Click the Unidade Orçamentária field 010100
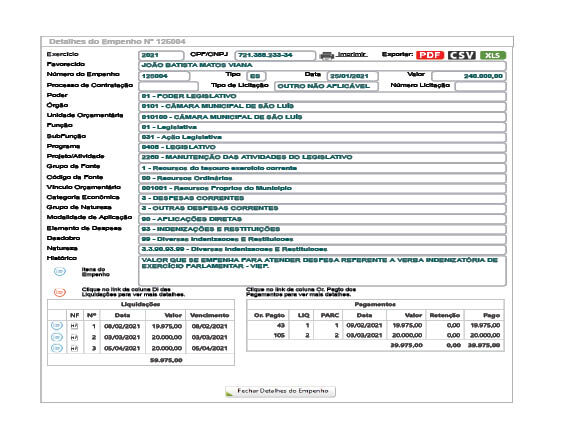Viewport: 567px width, 425px height. (322, 117)
